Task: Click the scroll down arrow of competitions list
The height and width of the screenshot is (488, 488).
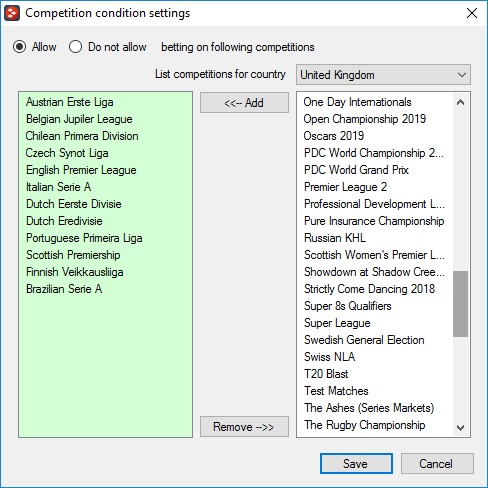Action: click(460, 427)
